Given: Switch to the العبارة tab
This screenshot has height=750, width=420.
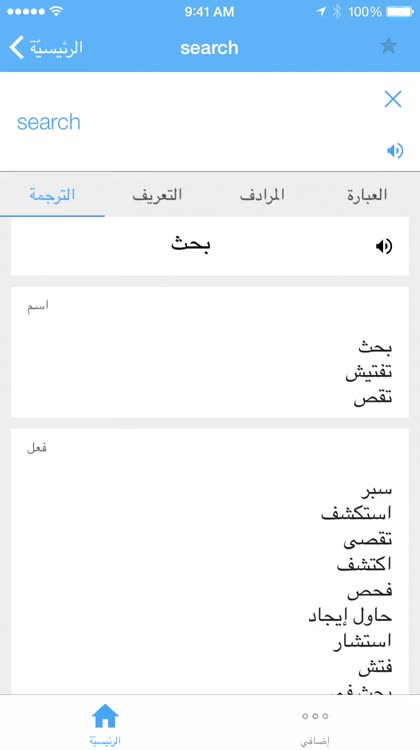Looking at the screenshot, I should [367, 195].
